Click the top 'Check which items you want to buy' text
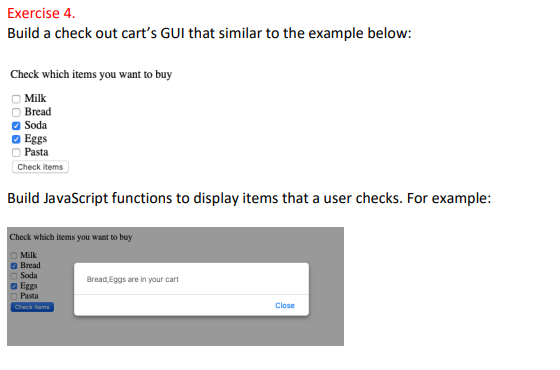This screenshot has width=560, height=370. [x=91, y=74]
